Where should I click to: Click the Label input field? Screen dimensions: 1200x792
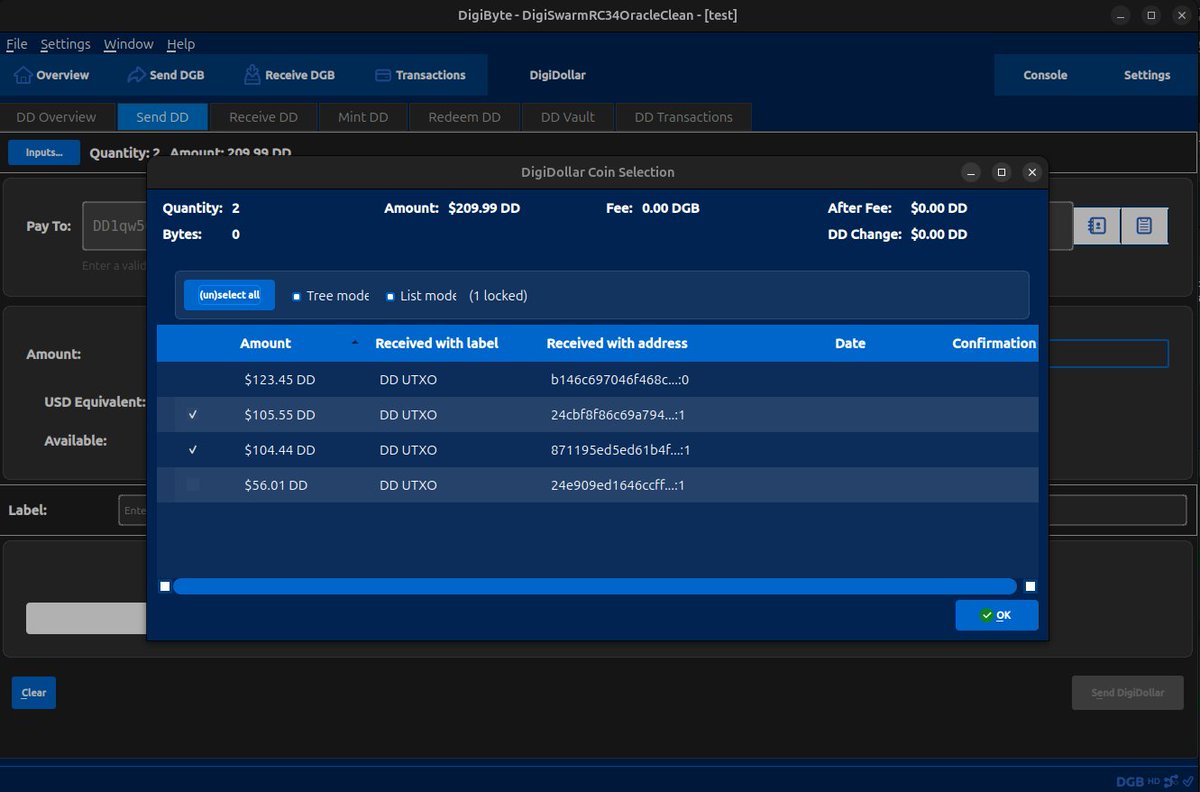coord(132,510)
